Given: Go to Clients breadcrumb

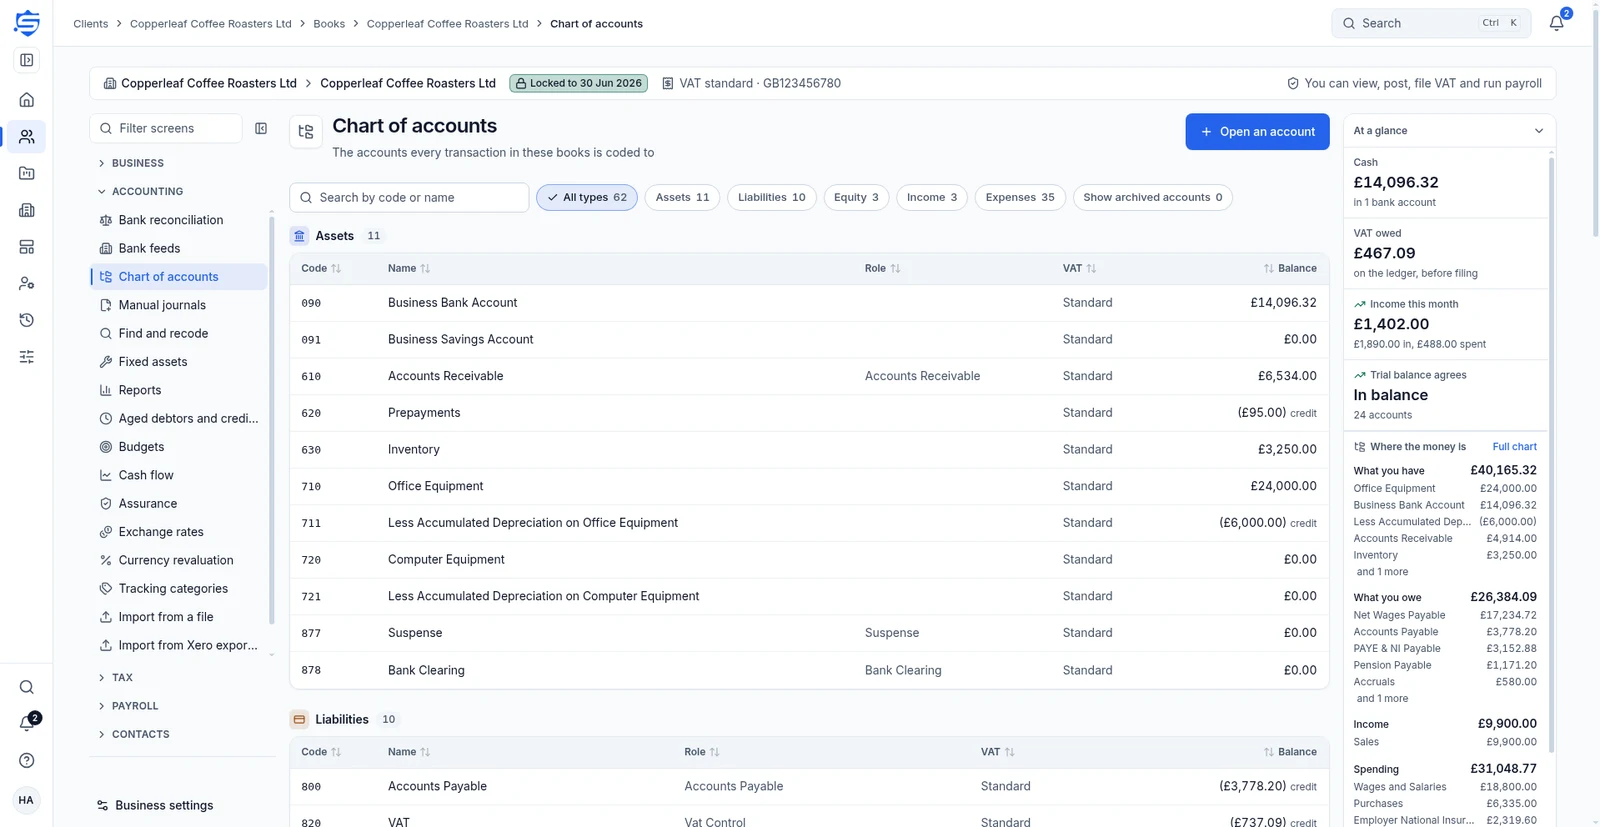Looking at the screenshot, I should tap(90, 23).
